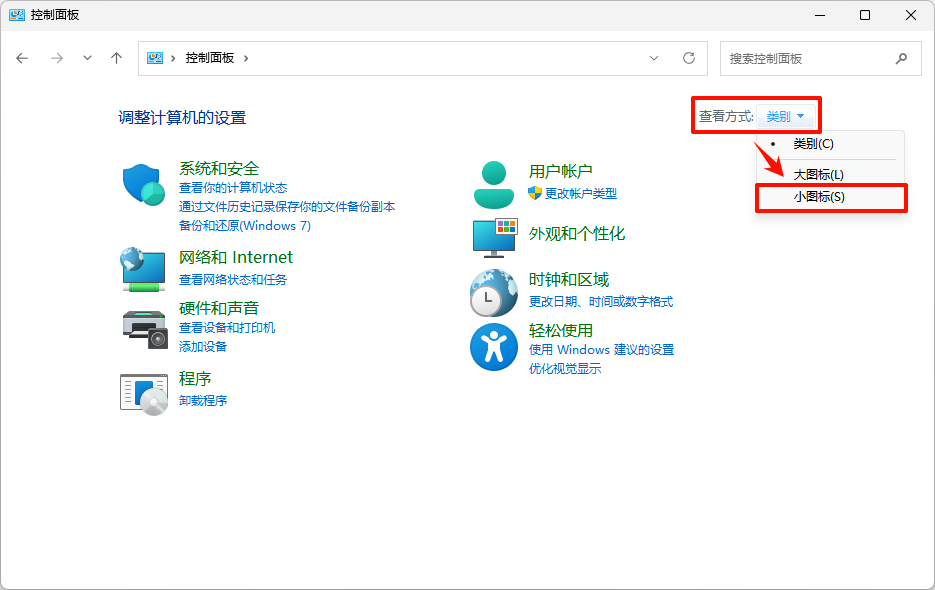Open 用户帐户 via its icon
This screenshot has width=935, height=590.
[493, 183]
